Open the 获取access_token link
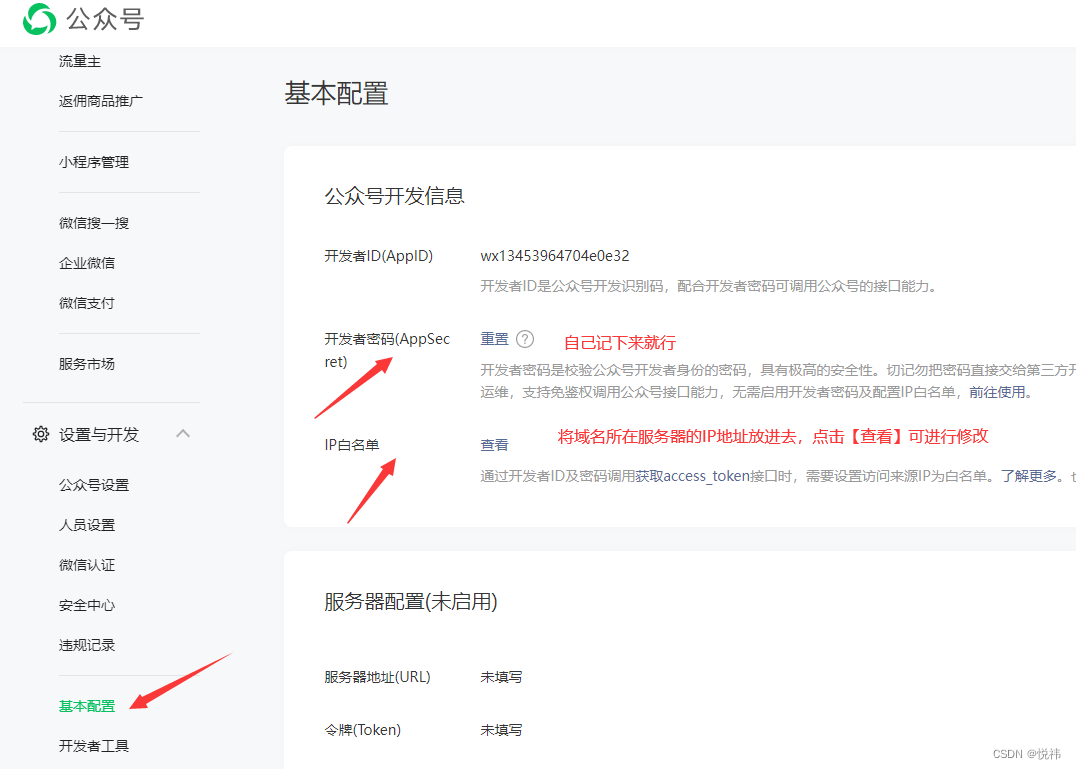The width and height of the screenshot is (1076, 769). click(x=692, y=476)
